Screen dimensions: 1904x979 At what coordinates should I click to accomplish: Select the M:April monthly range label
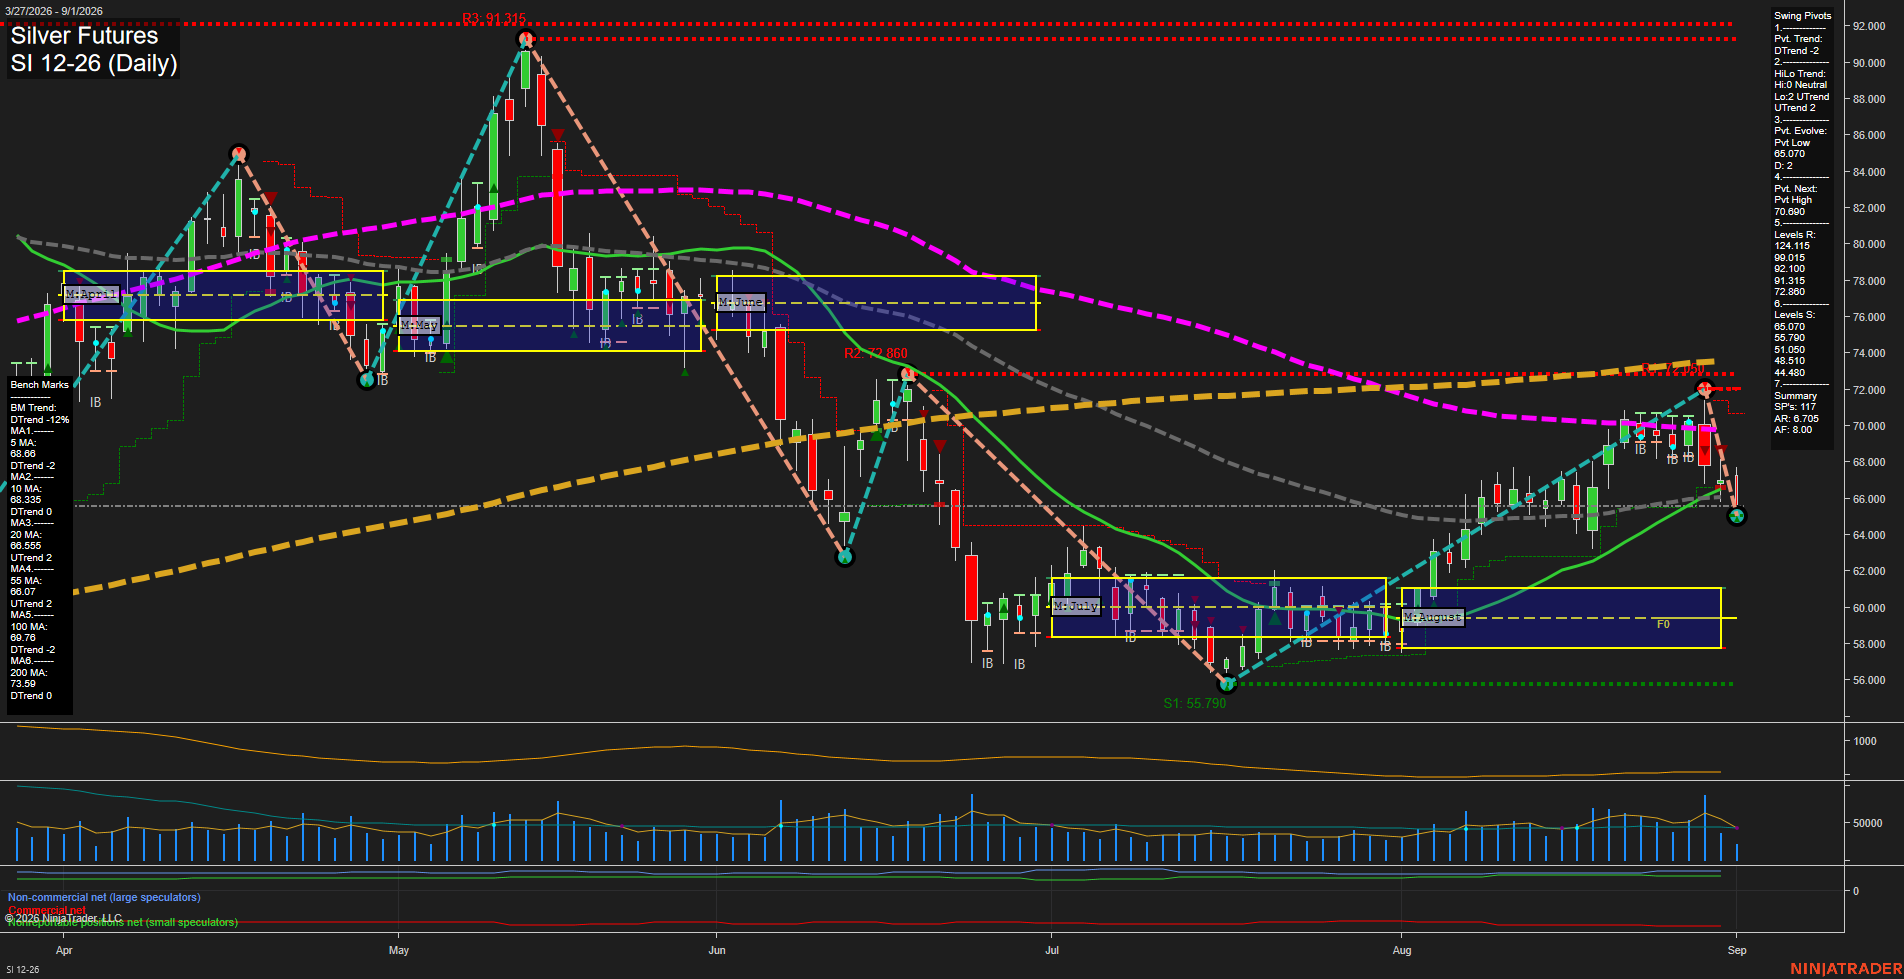[91, 294]
